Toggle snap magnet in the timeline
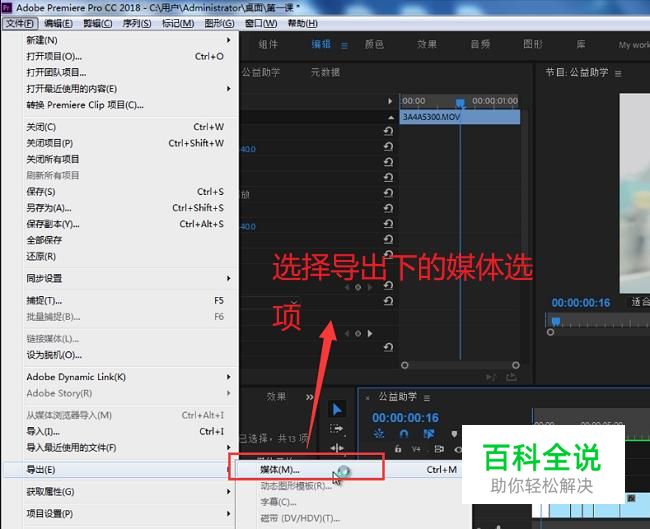 point(404,434)
